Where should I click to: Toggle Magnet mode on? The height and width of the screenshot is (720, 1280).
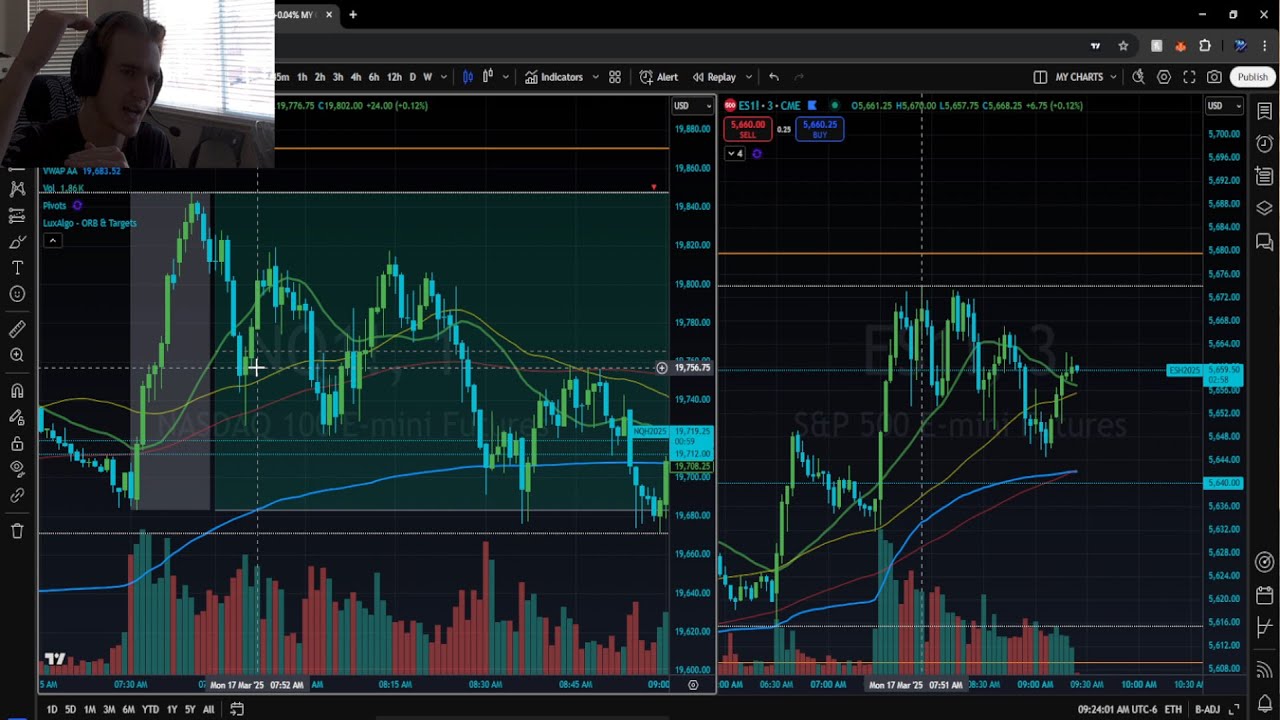(x=17, y=391)
